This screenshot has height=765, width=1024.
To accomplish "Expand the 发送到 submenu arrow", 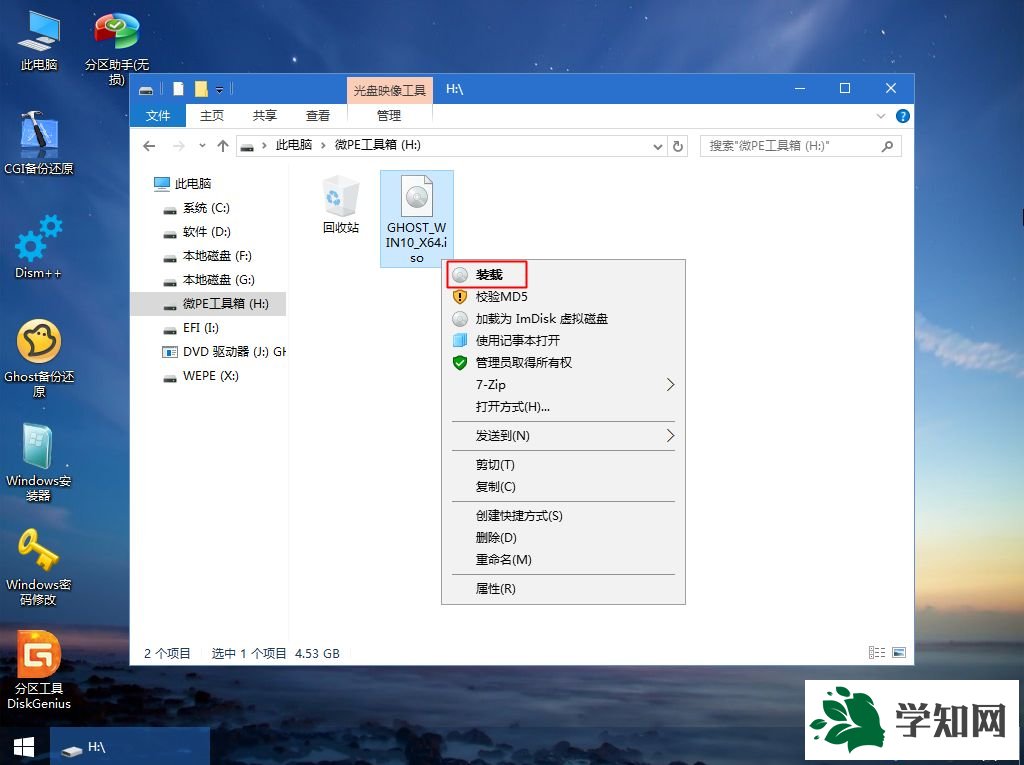I will (x=670, y=436).
